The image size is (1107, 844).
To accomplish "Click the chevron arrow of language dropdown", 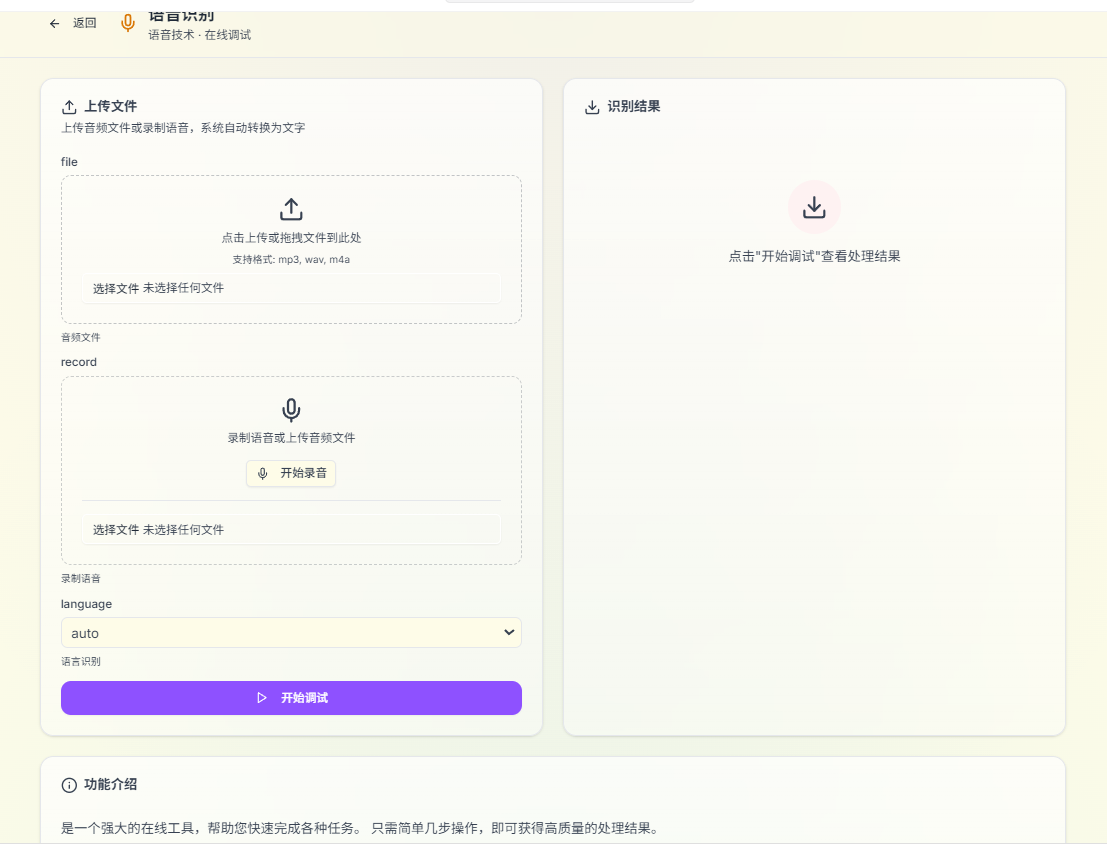I will pos(509,632).
